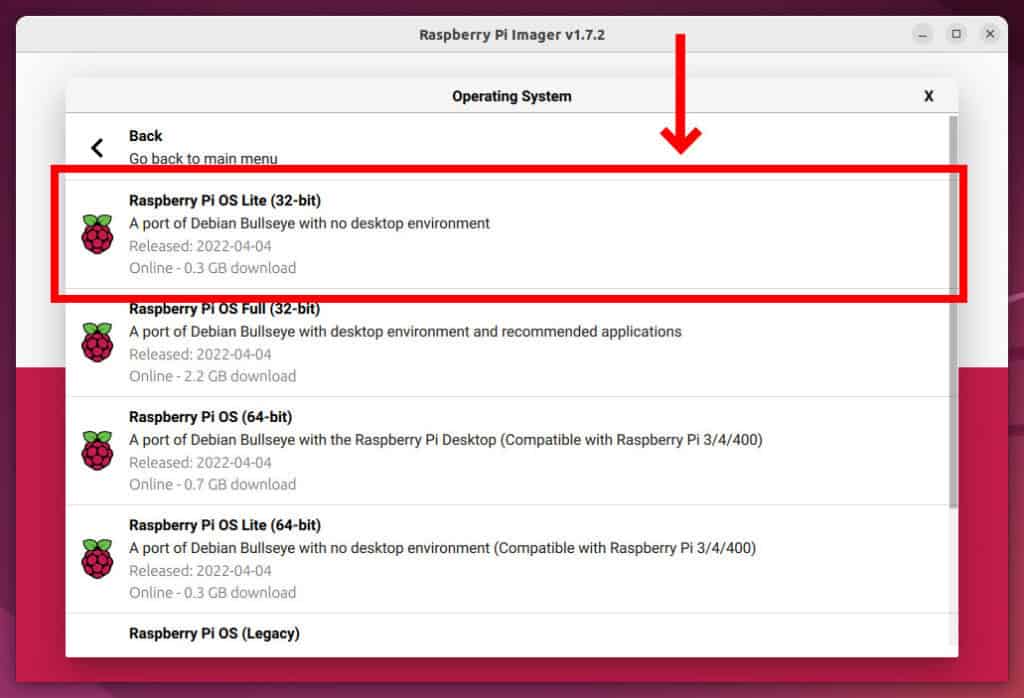Click the OS list vertical scrollbar
The height and width of the screenshot is (698, 1024).
coord(953,312)
